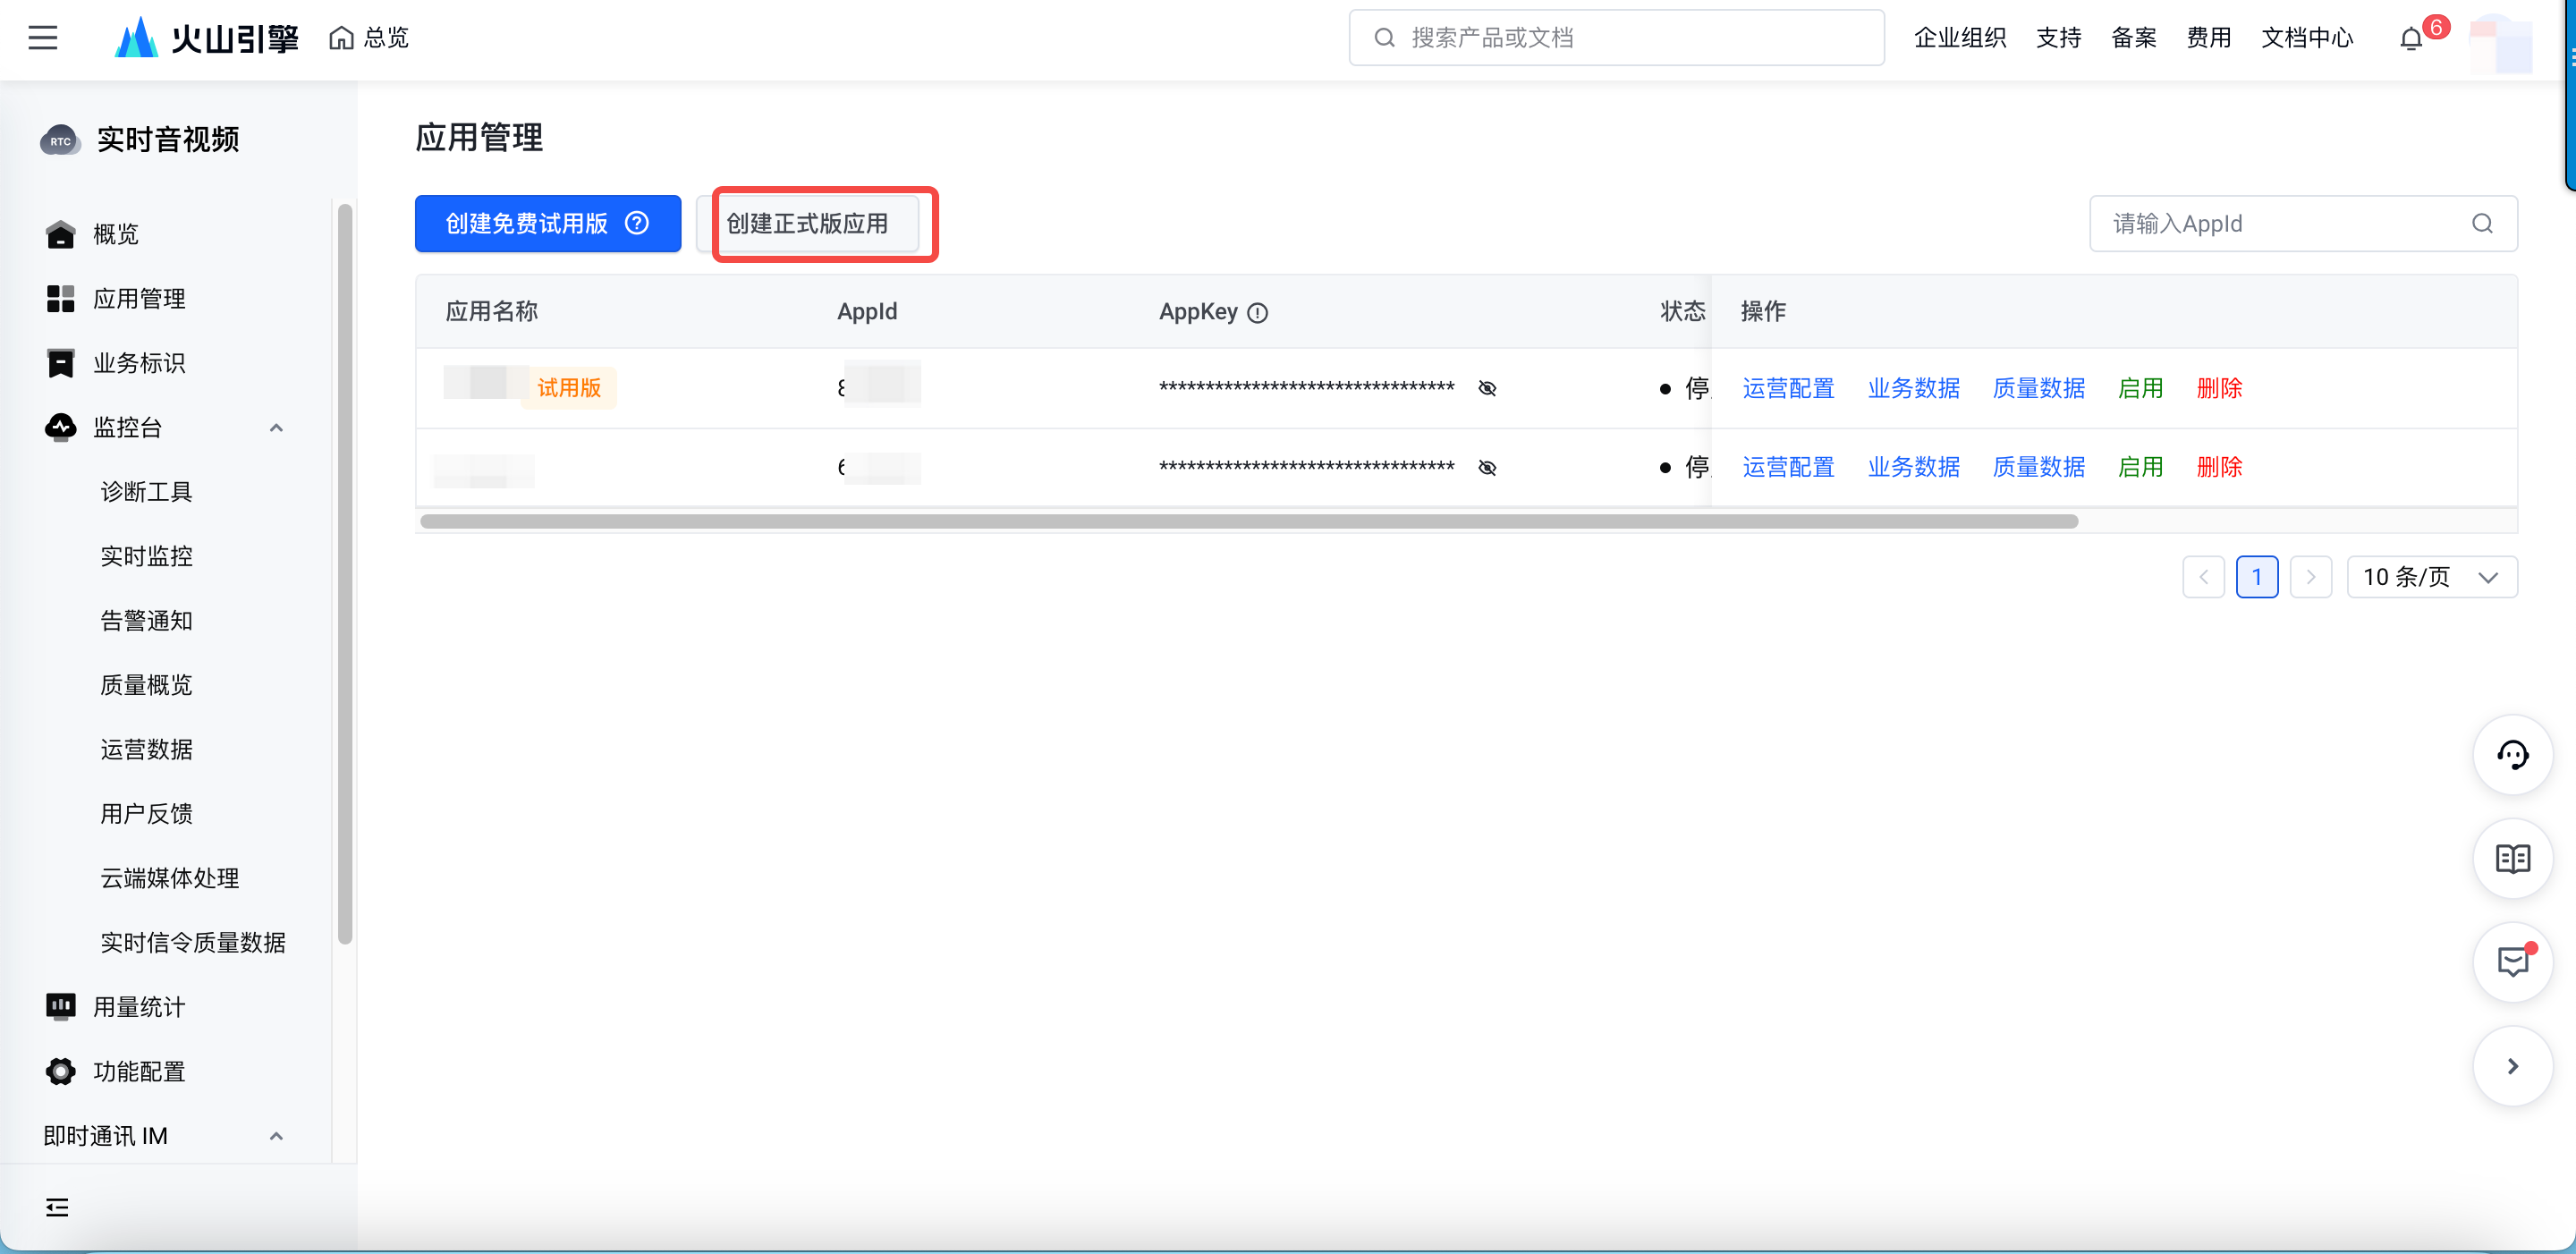Go to the next page arrow
This screenshot has height=1254, width=2576.
2310,577
